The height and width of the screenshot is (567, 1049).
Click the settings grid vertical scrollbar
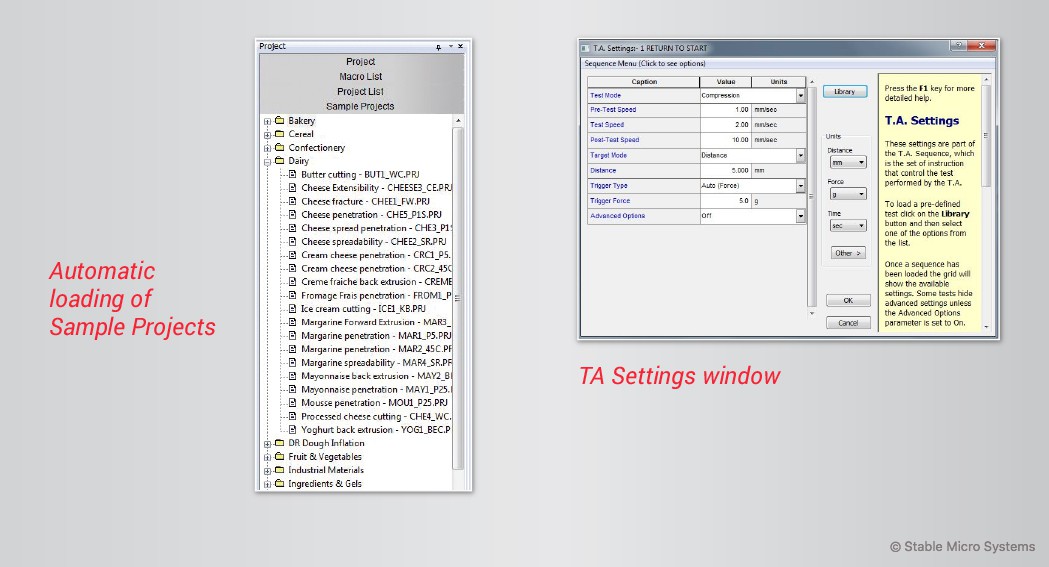point(812,197)
